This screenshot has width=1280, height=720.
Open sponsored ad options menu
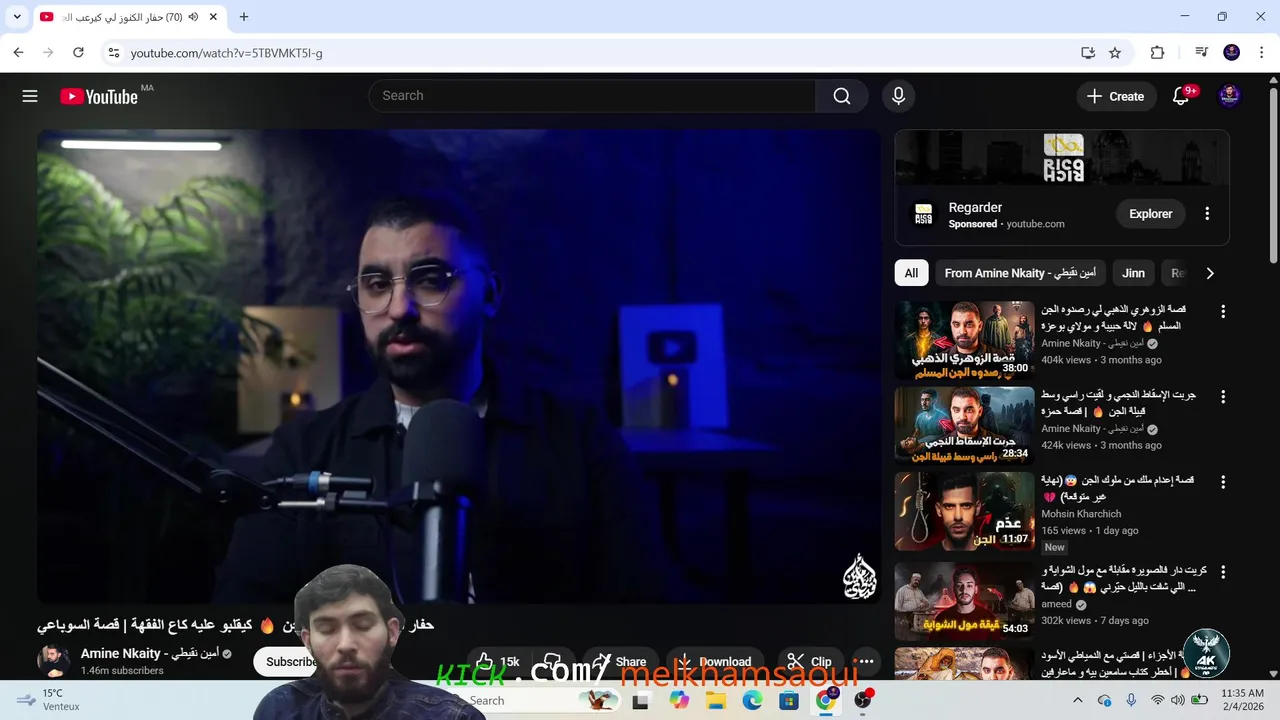click(x=1207, y=214)
